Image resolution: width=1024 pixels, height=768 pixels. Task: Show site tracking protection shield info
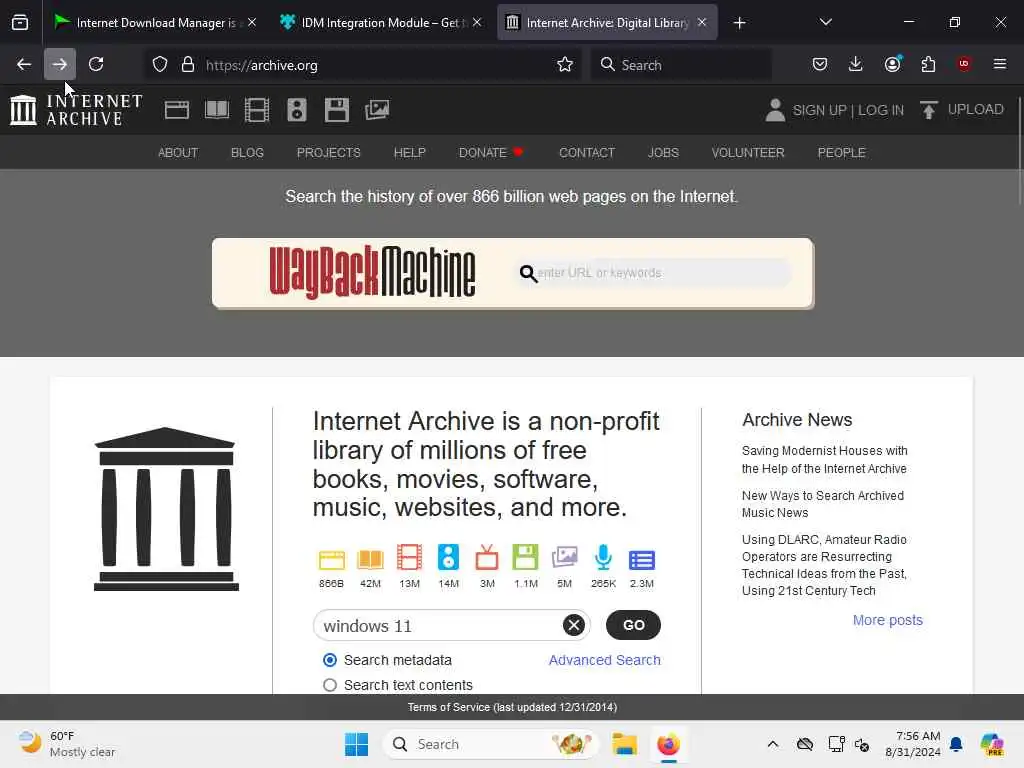coord(160,65)
